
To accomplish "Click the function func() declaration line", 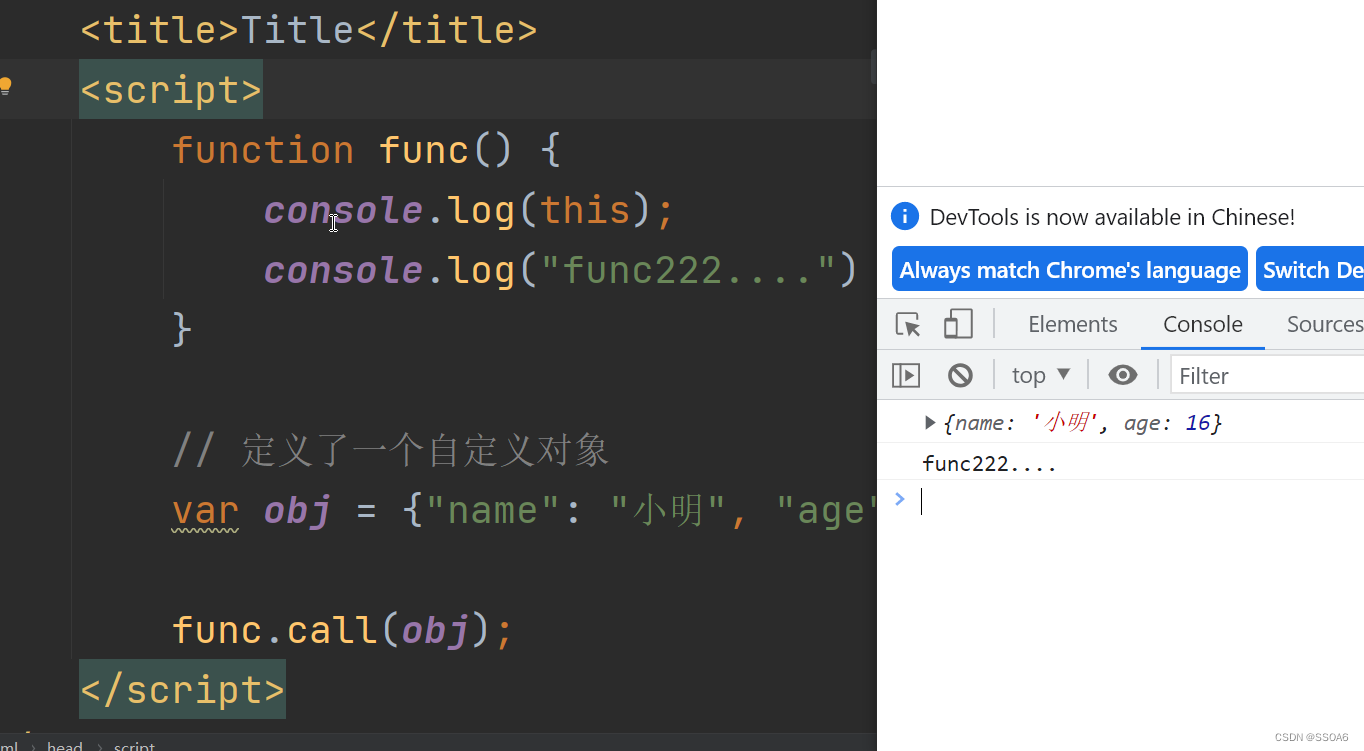I will tap(367, 150).
